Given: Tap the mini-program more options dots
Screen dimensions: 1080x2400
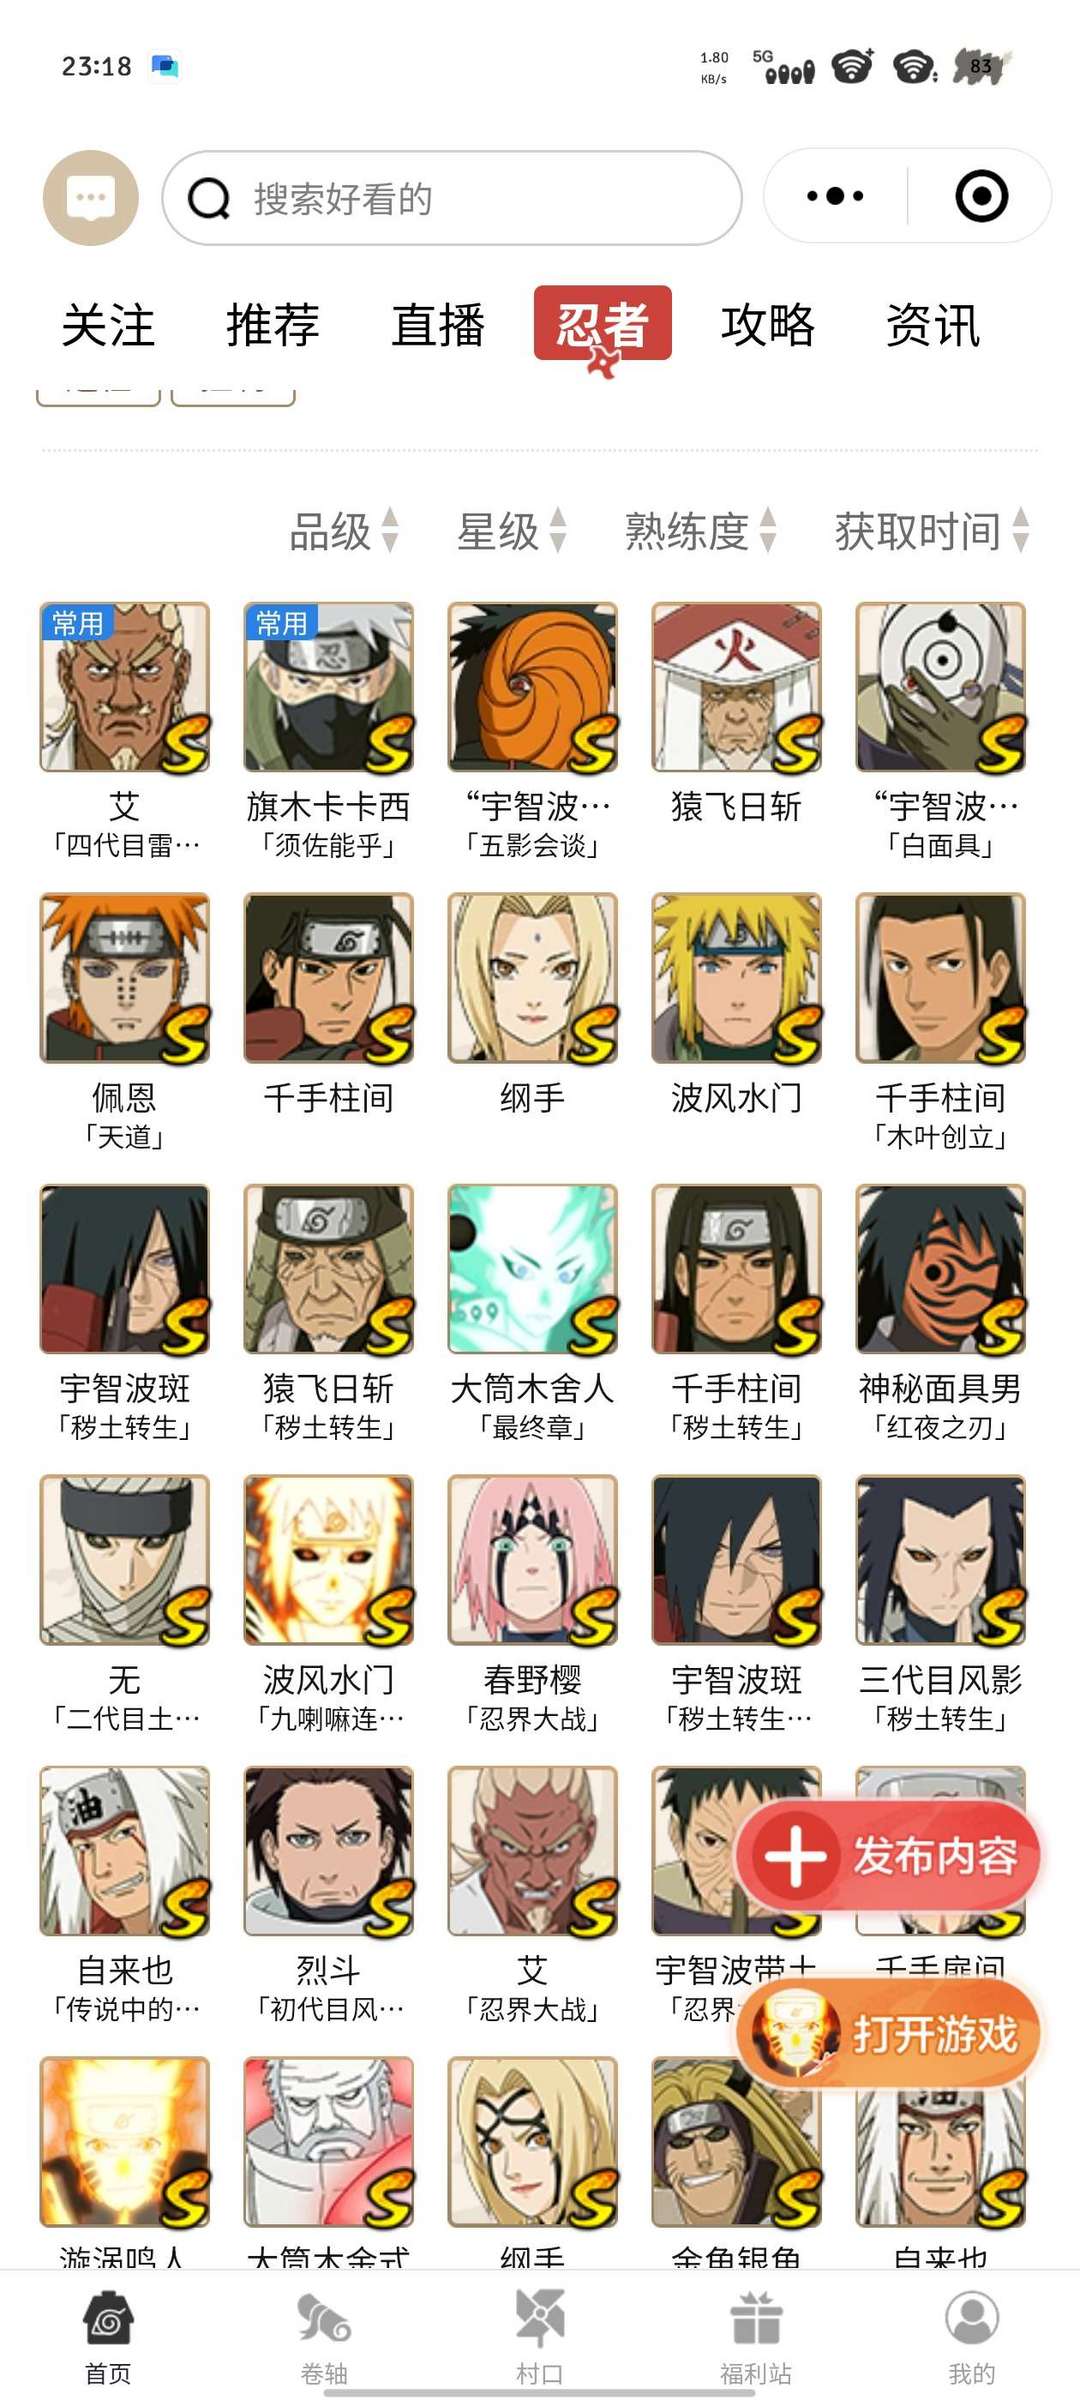Looking at the screenshot, I should point(835,196).
